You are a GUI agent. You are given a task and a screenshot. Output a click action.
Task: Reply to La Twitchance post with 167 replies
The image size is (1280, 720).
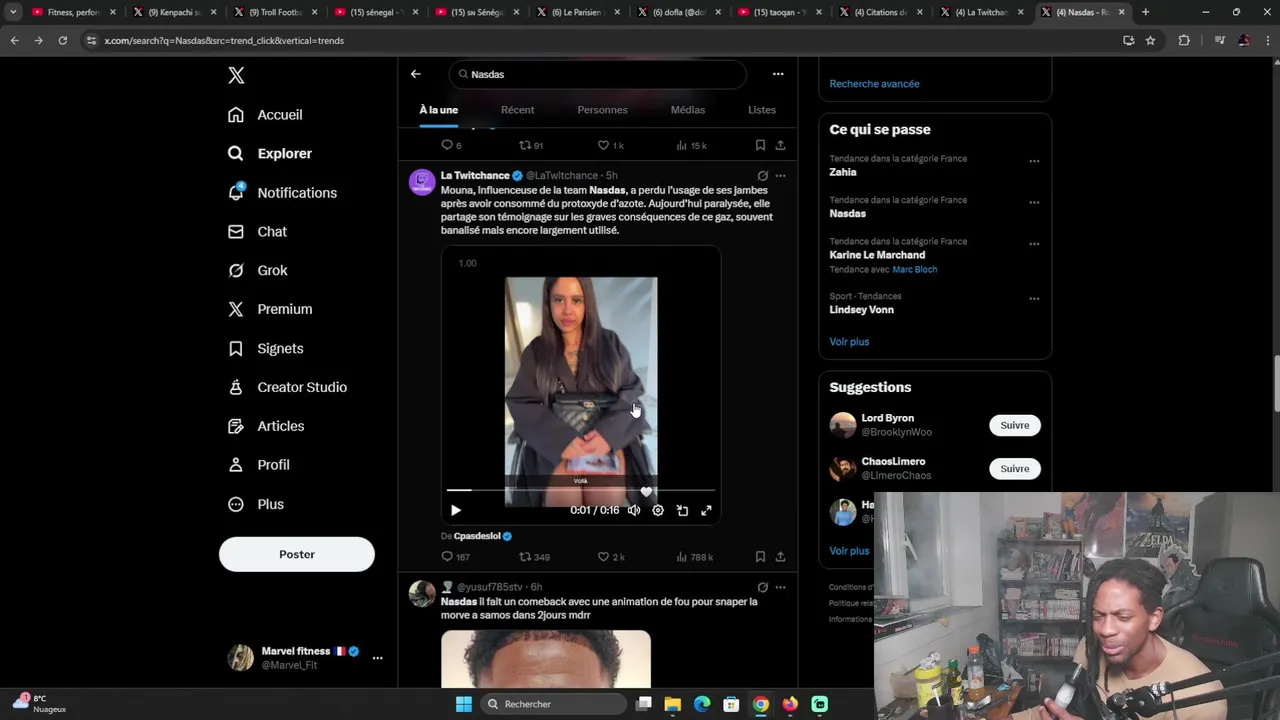(456, 557)
